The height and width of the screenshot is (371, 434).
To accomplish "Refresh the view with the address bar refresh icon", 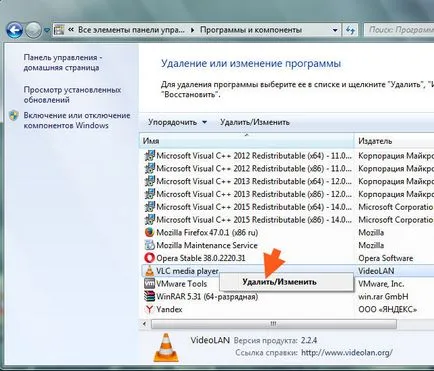I will [x=350, y=30].
